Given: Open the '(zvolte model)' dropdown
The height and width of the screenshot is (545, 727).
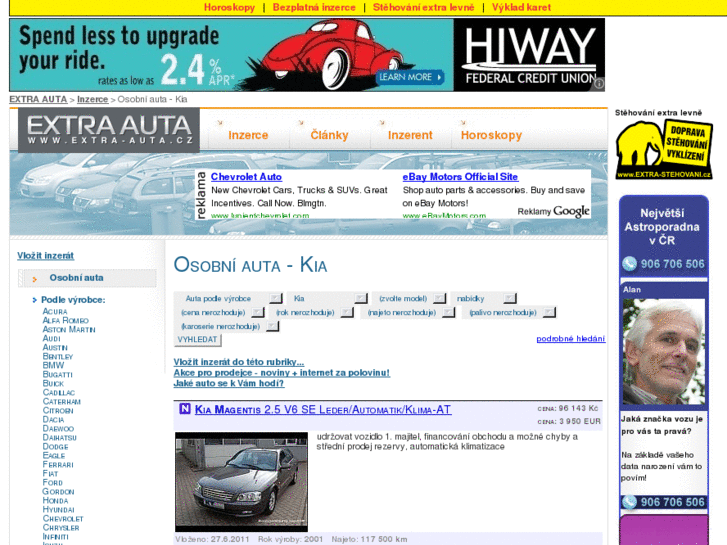Looking at the screenshot, I should coord(410,298).
